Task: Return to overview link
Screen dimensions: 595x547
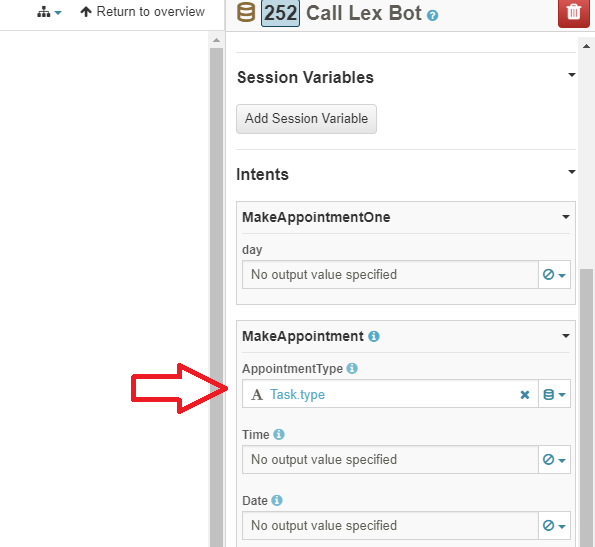Action: (143, 12)
